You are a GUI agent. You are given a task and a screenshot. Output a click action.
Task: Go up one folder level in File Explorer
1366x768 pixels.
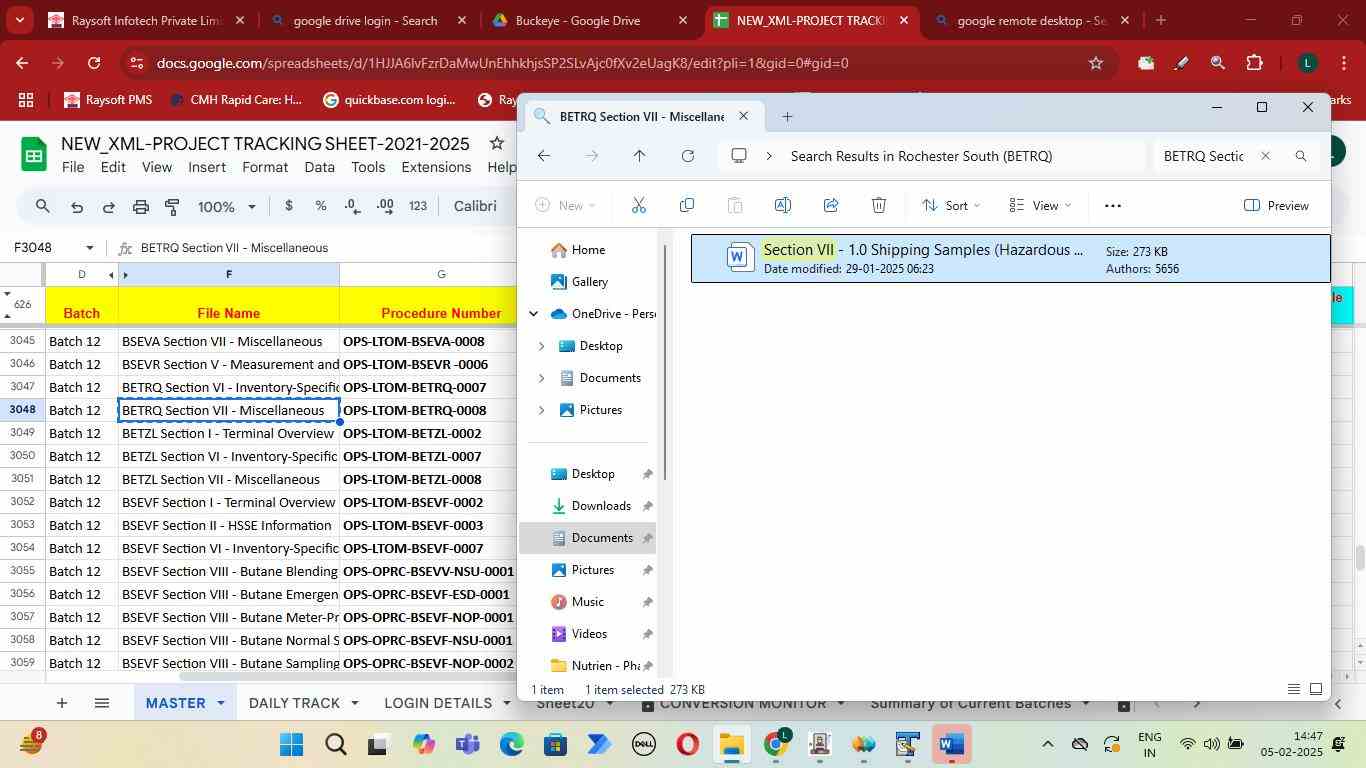pyautogui.click(x=639, y=156)
